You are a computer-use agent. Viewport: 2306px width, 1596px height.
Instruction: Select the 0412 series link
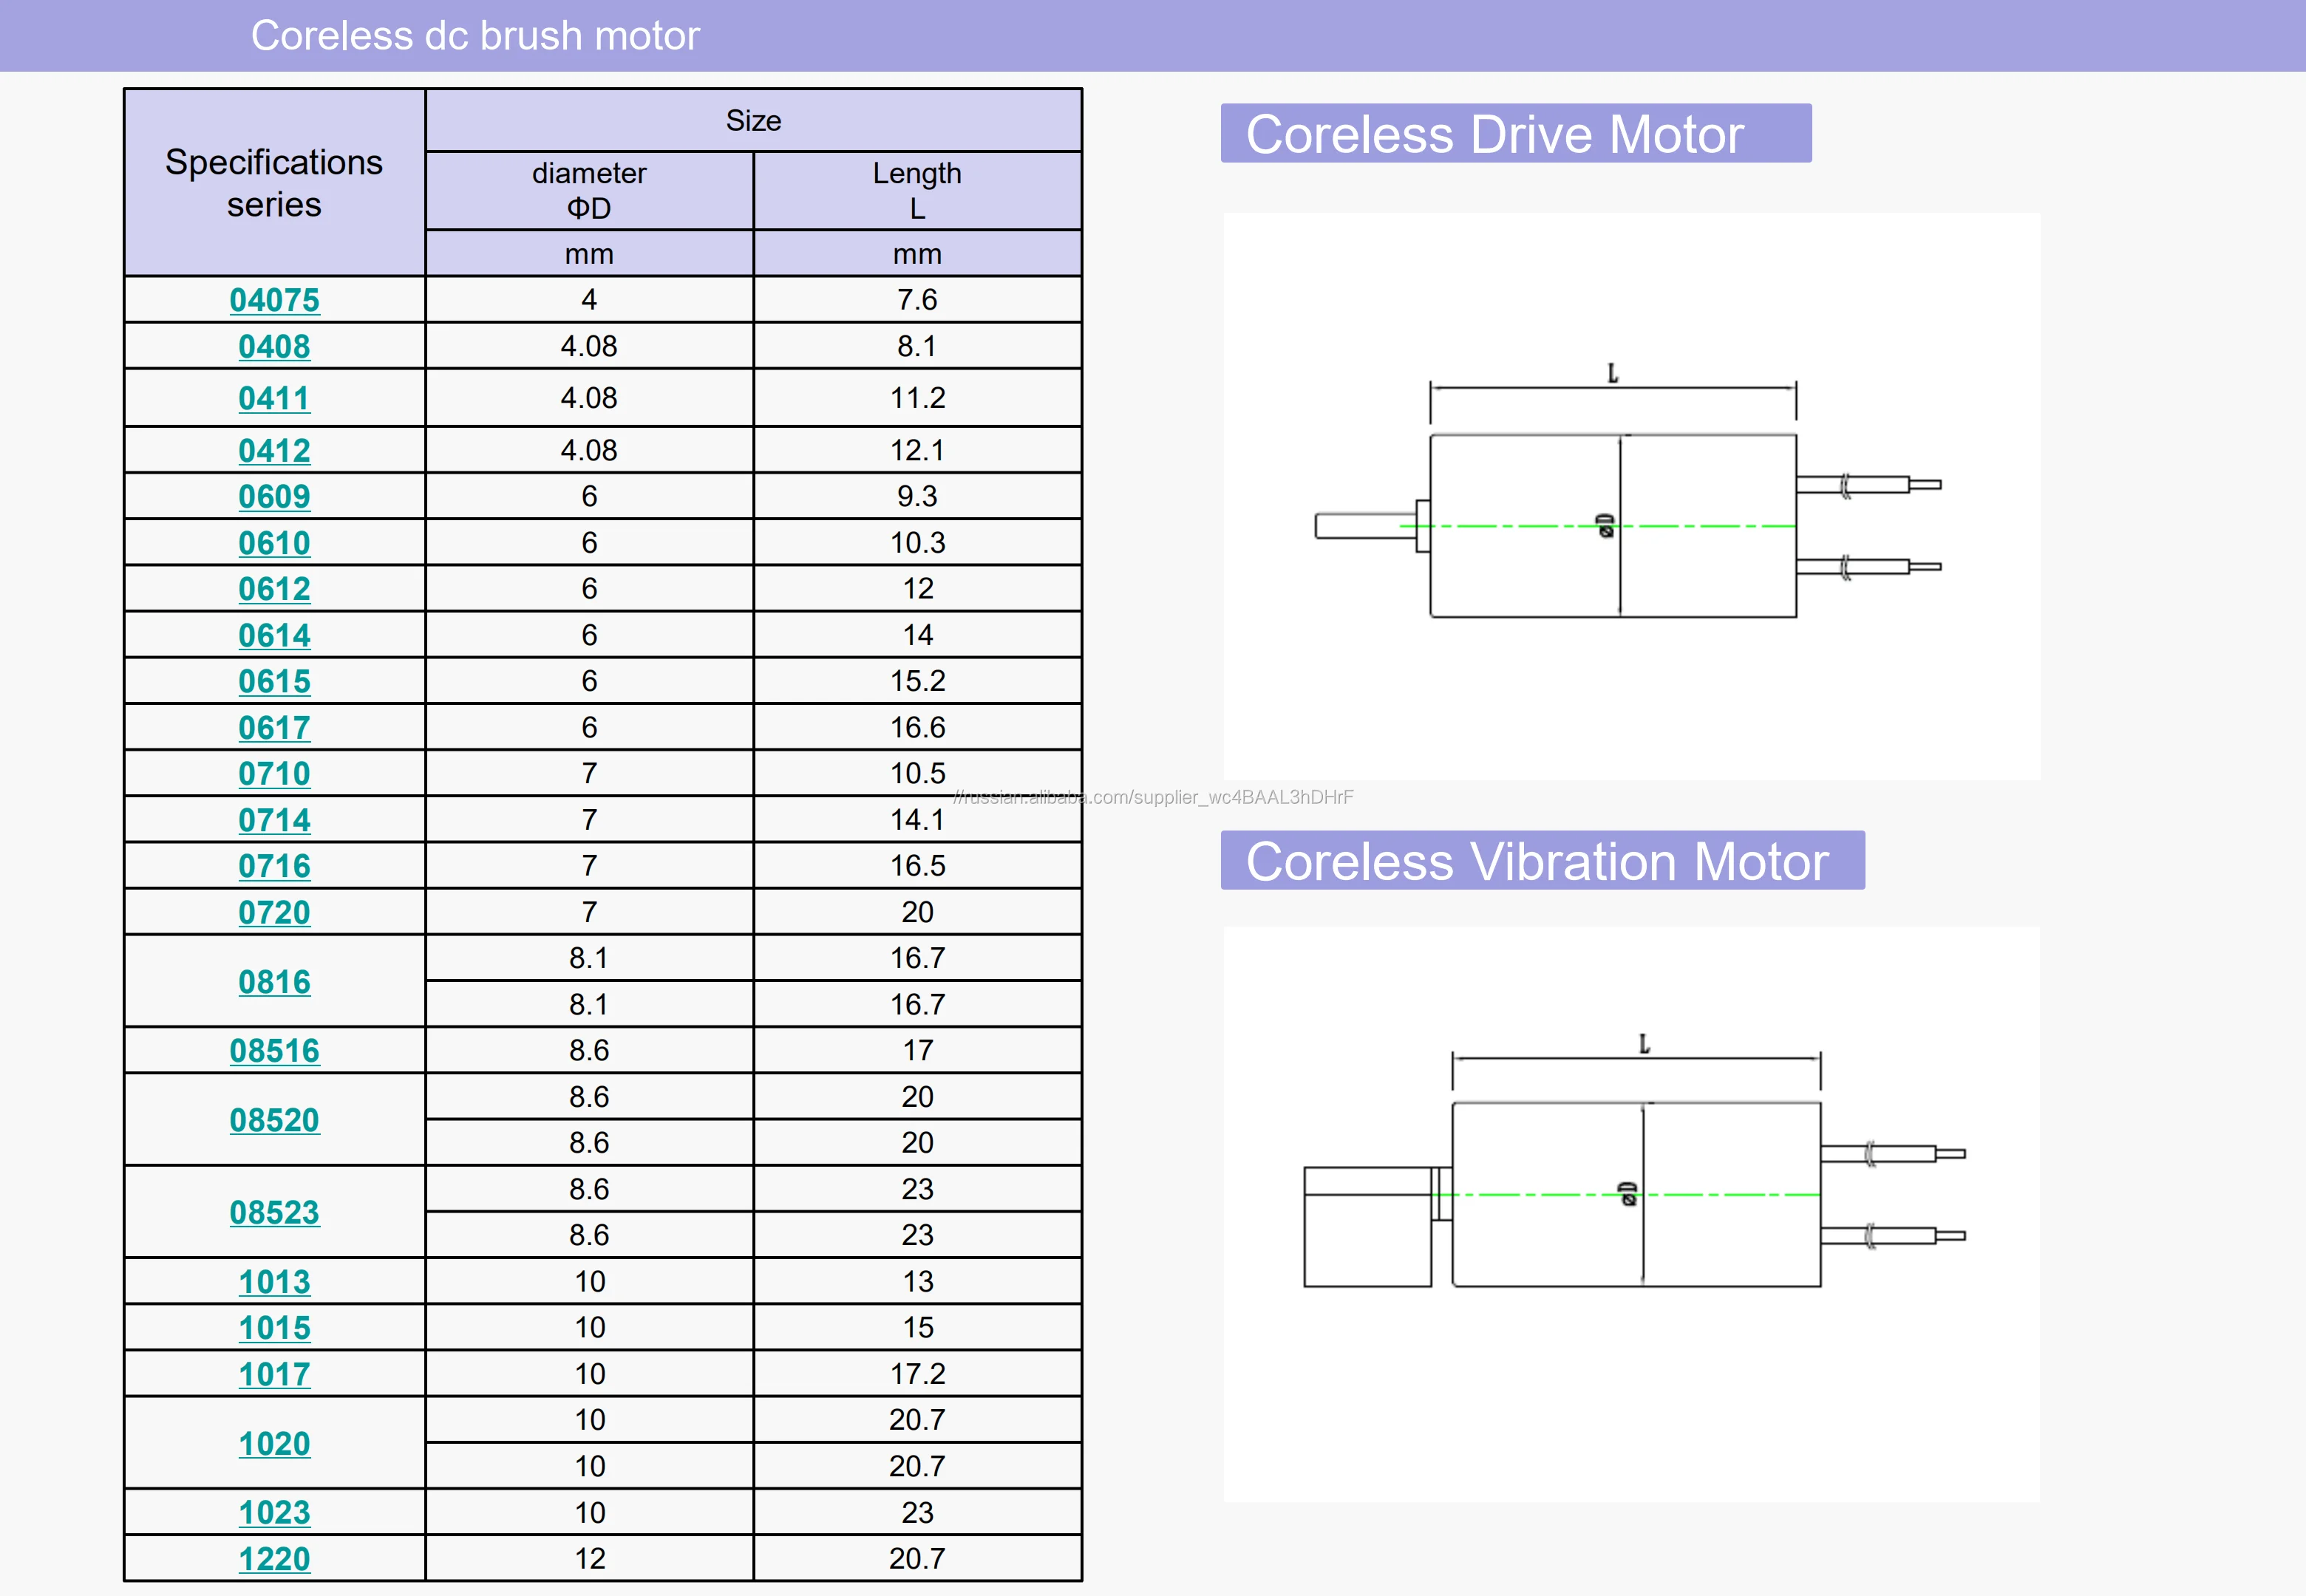coord(274,450)
